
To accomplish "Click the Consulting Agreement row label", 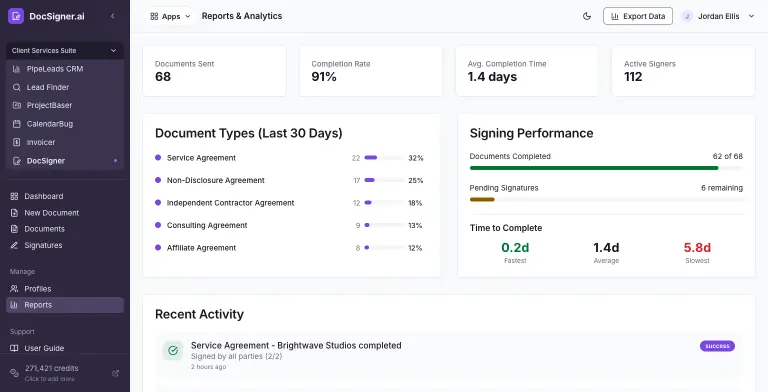I will [x=207, y=225].
